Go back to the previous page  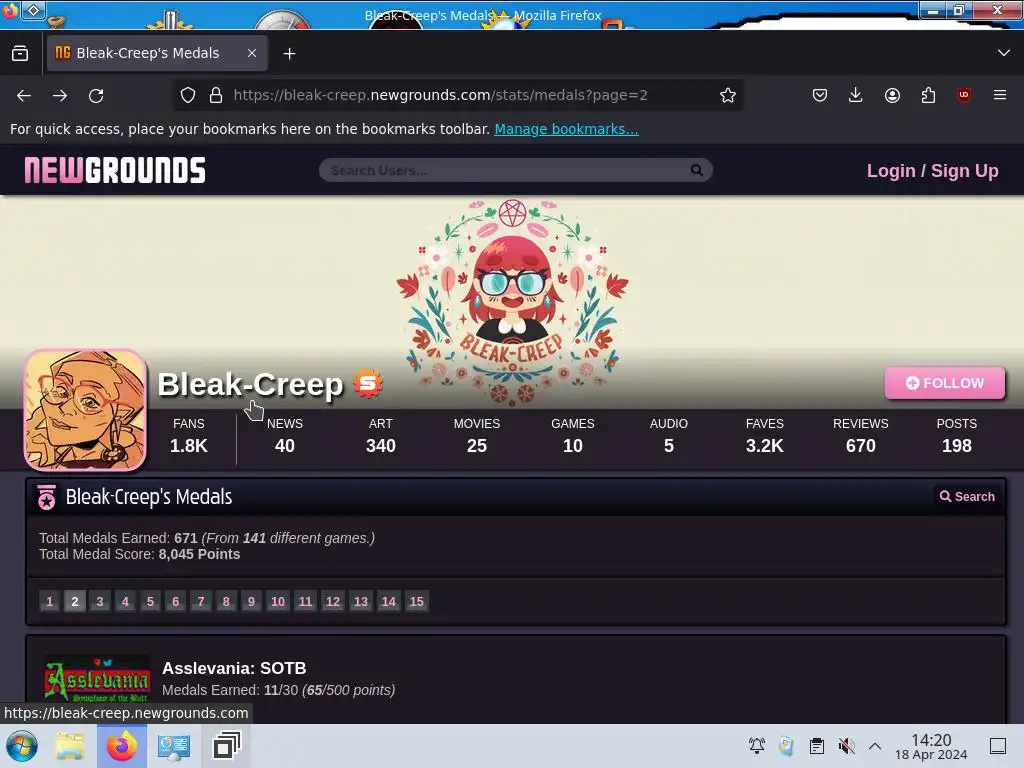pyautogui.click(x=24, y=95)
